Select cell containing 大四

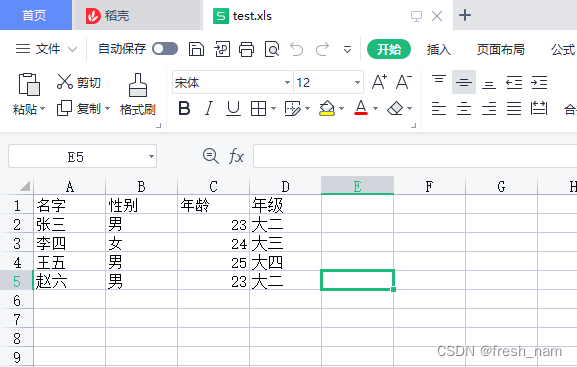point(286,262)
